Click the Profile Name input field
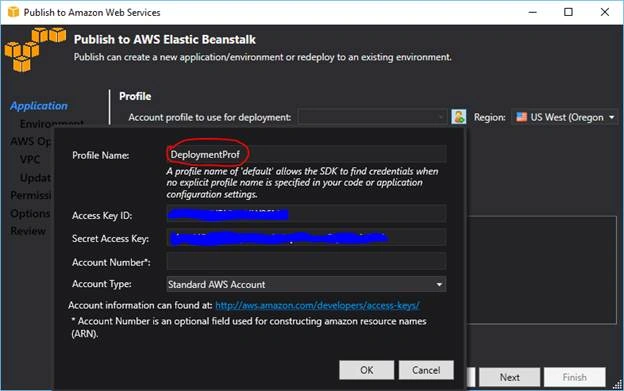Viewport: 624px width, 391px height. (306, 154)
